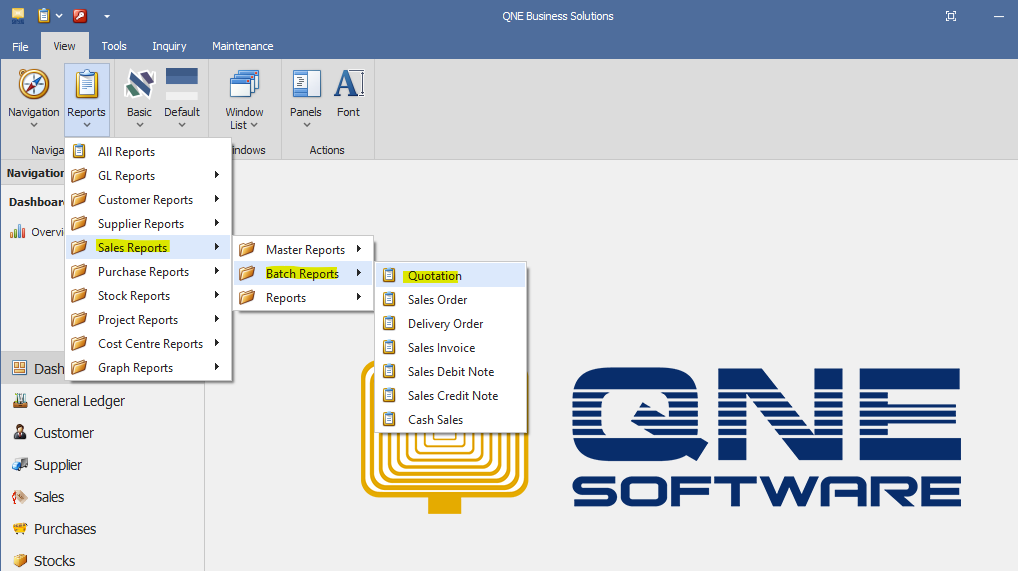Open Graph Reports menu entry
This screenshot has width=1018, height=571.
(x=148, y=368)
